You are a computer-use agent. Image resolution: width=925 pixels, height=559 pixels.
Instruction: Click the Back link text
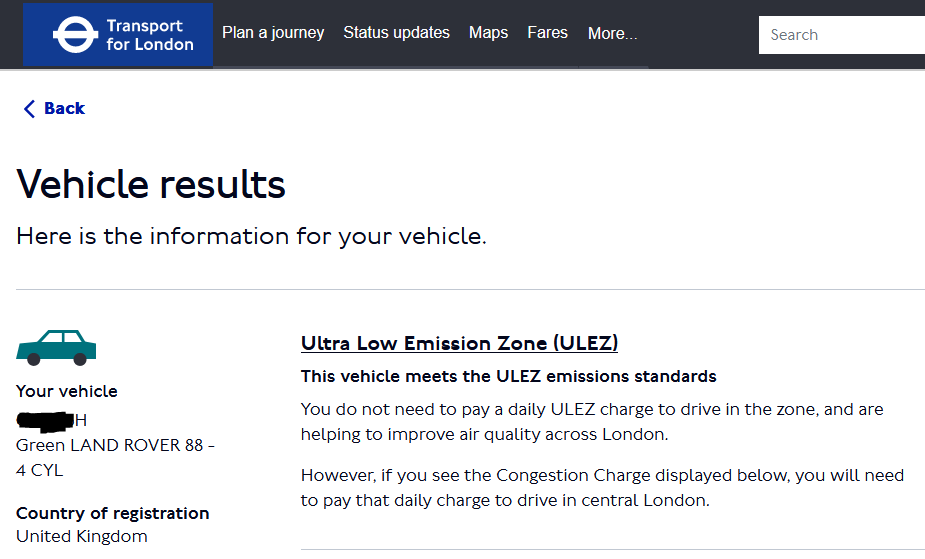64,109
